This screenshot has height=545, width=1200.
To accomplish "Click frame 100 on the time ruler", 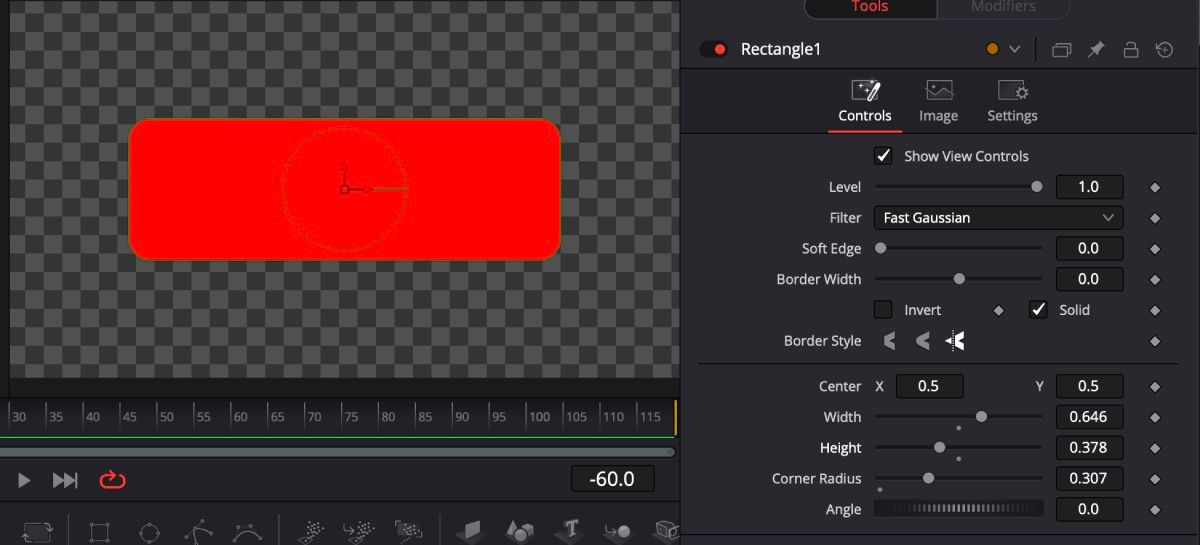I will pos(539,417).
